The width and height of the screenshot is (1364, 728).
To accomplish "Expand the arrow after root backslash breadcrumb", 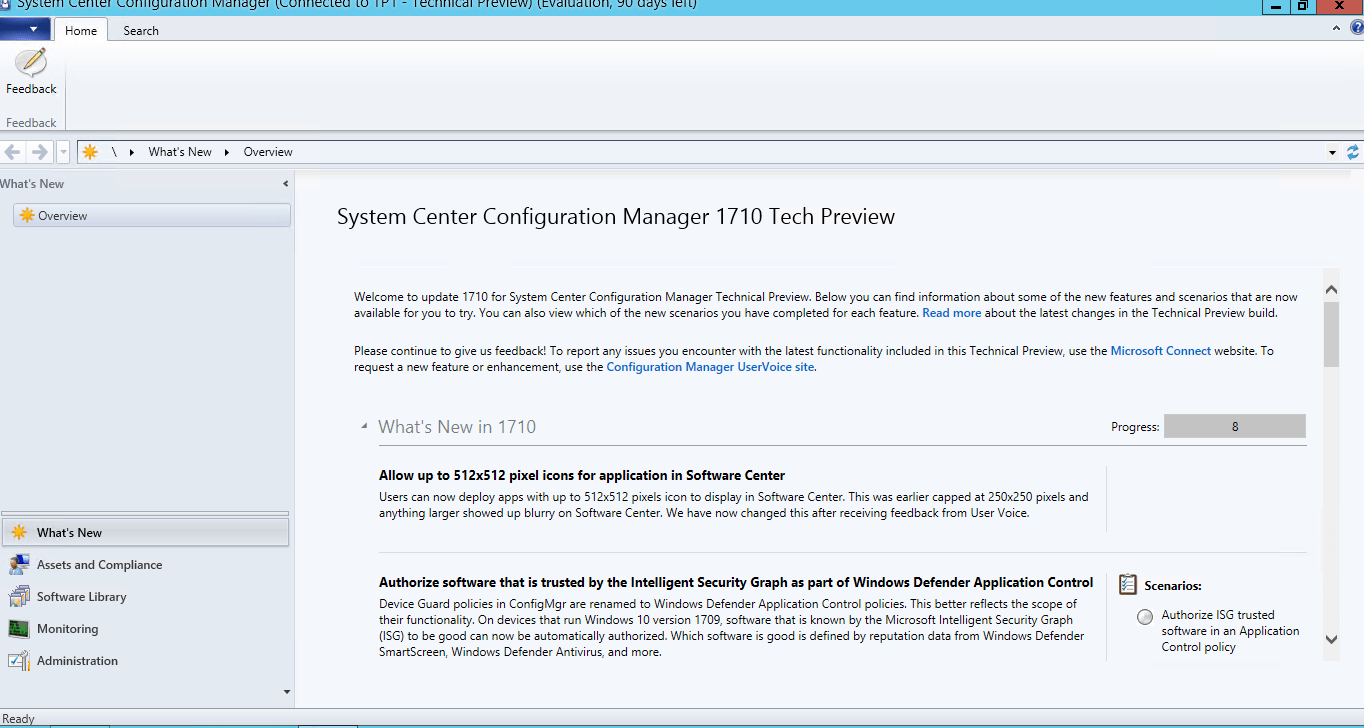I will (132, 152).
